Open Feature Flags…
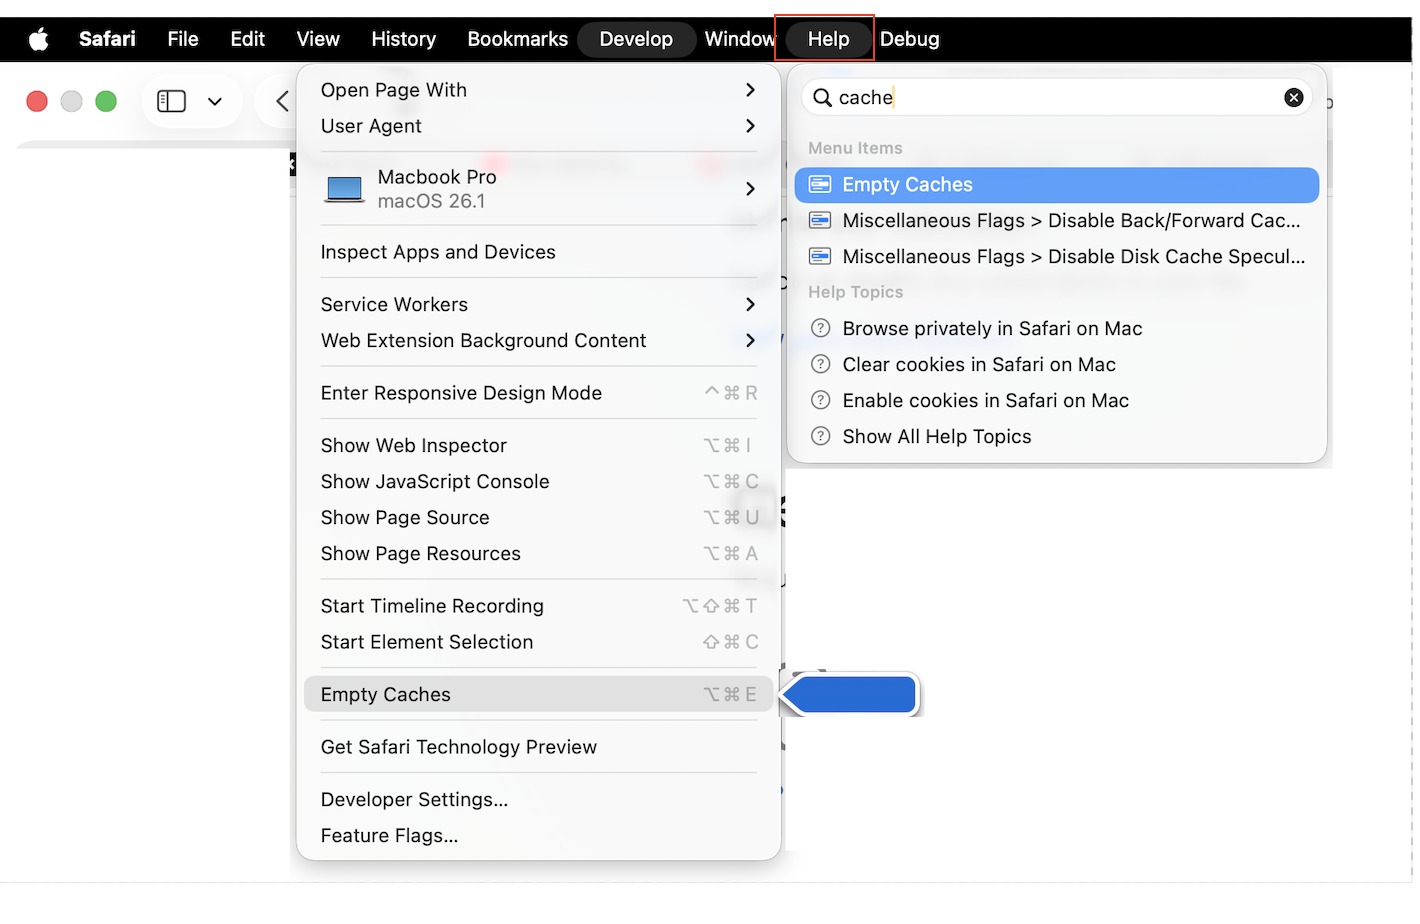The height and width of the screenshot is (924, 1420). [x=539, y=835]
